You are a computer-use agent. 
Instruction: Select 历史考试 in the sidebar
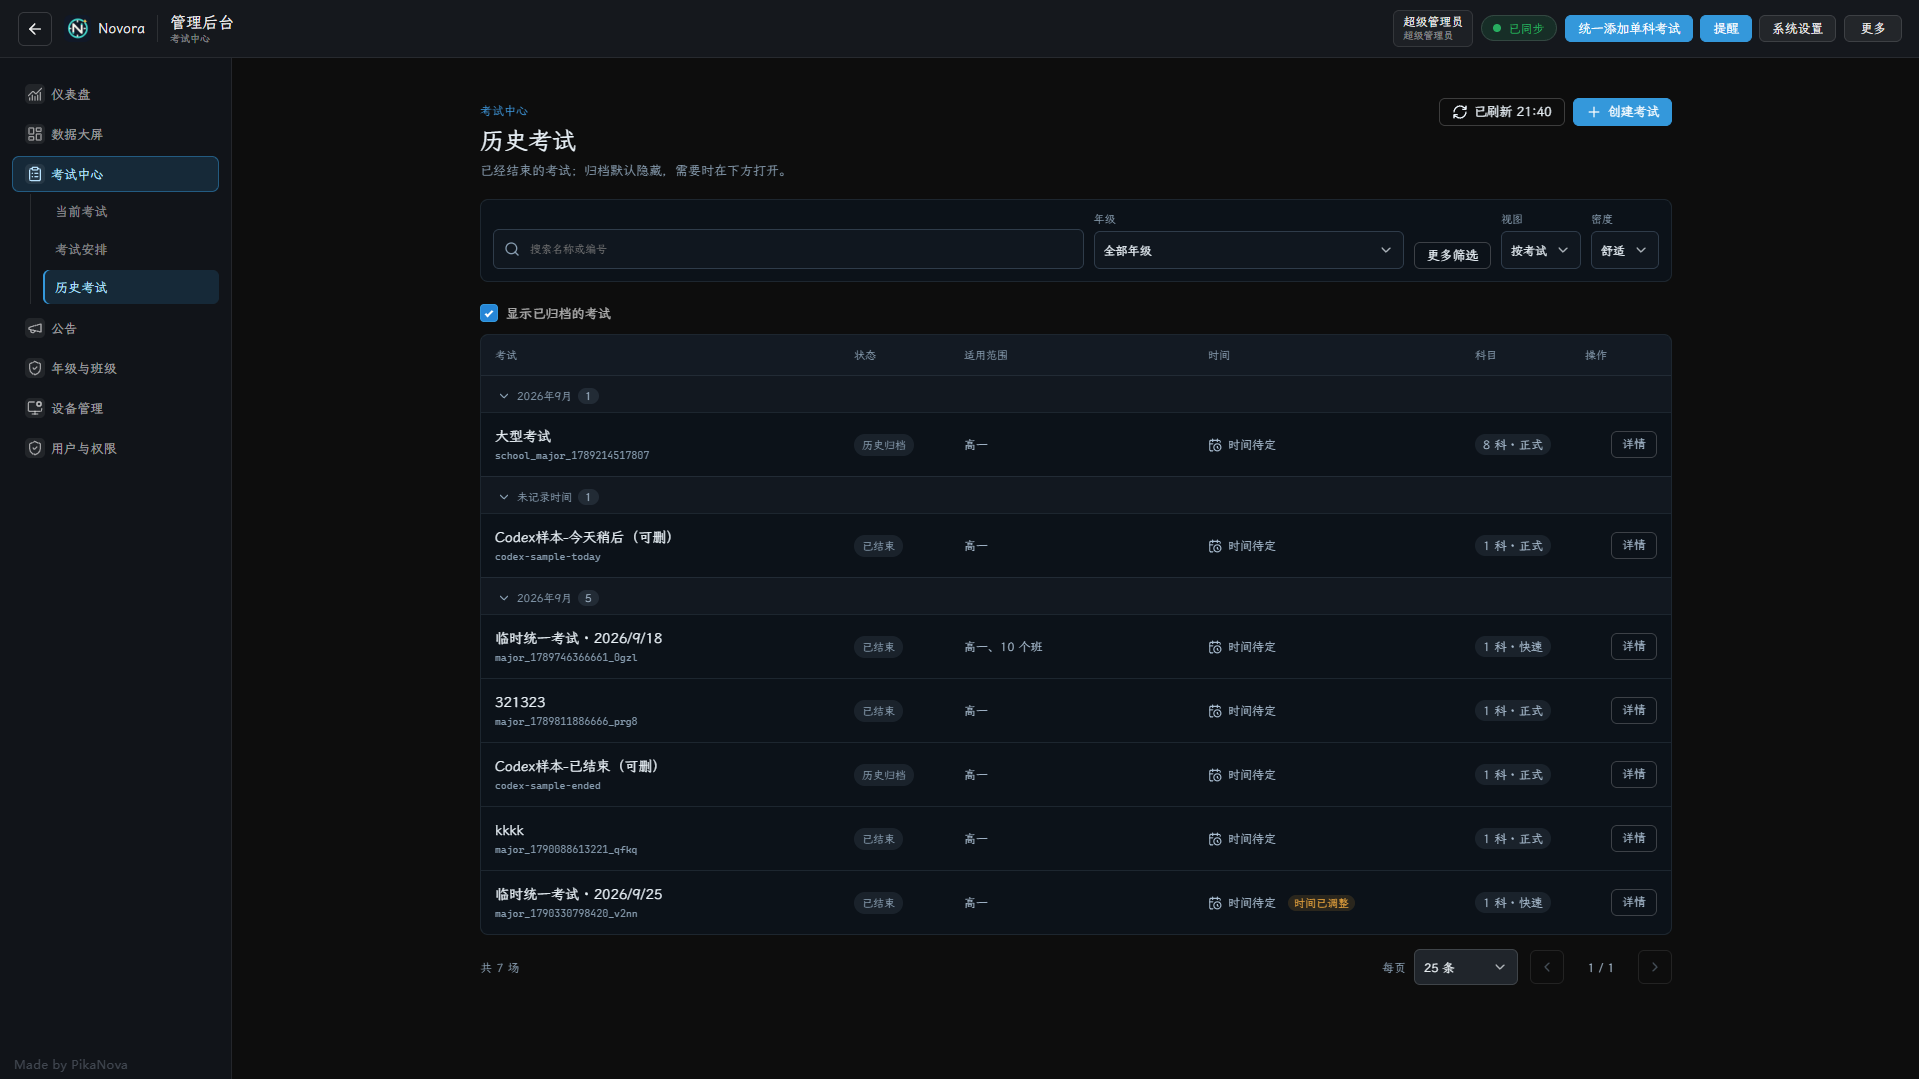point(130,287)
